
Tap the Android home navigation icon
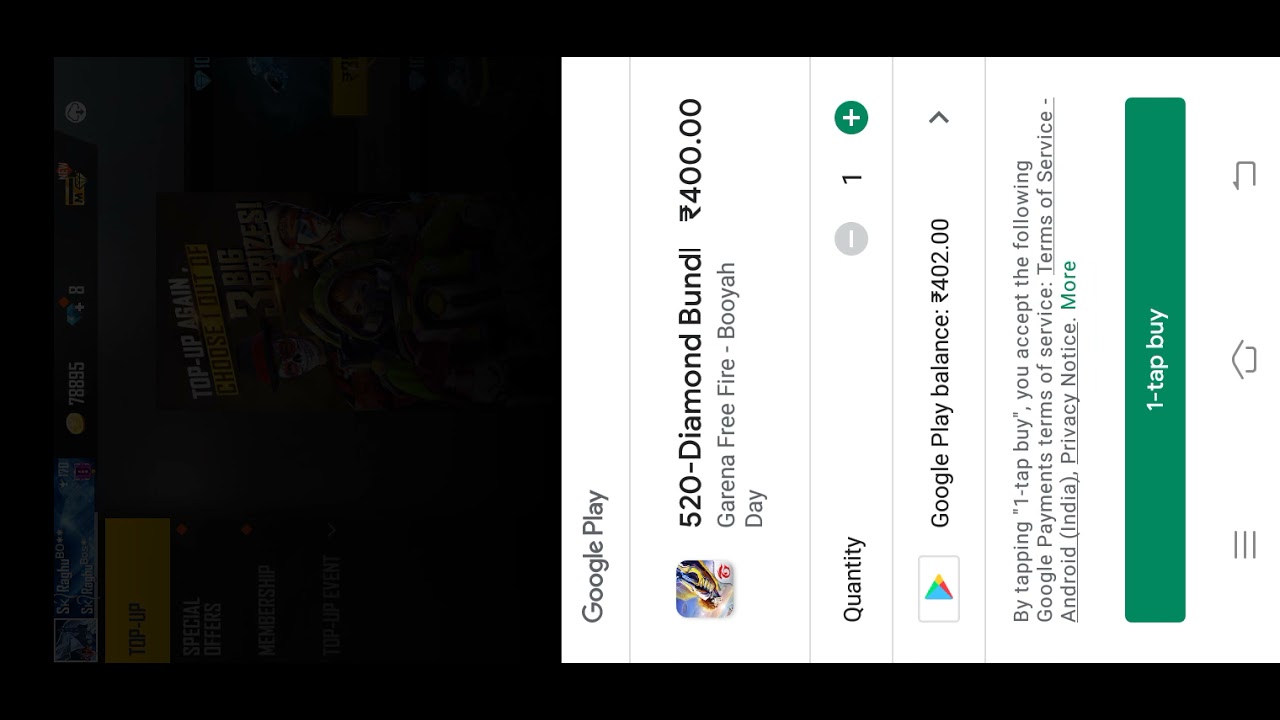(x=1244, y=360)
